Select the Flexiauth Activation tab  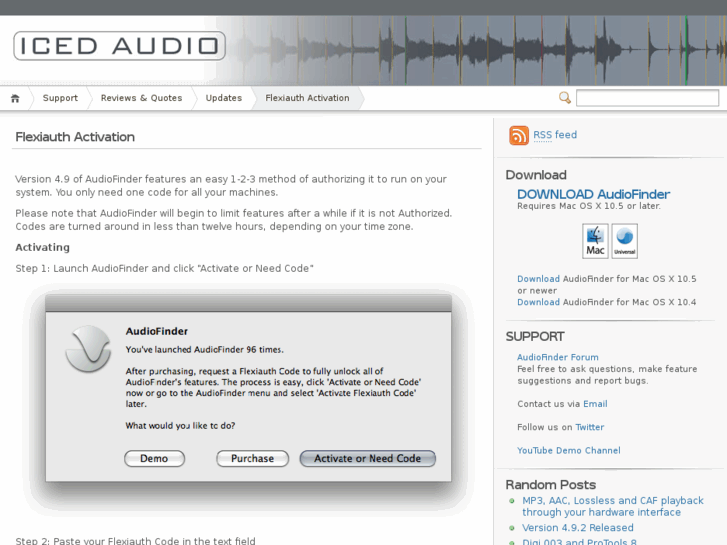pos(307,98)
